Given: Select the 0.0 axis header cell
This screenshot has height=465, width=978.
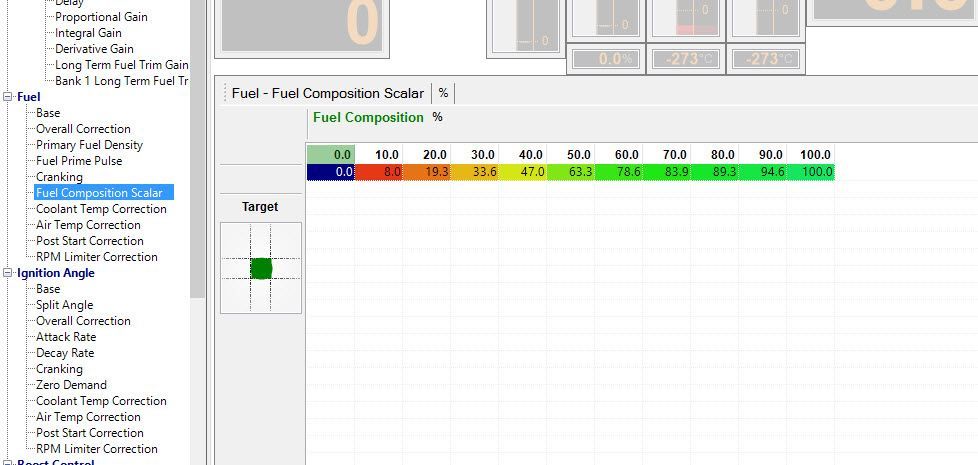Looking at the screenshot, I should (331, 155).
